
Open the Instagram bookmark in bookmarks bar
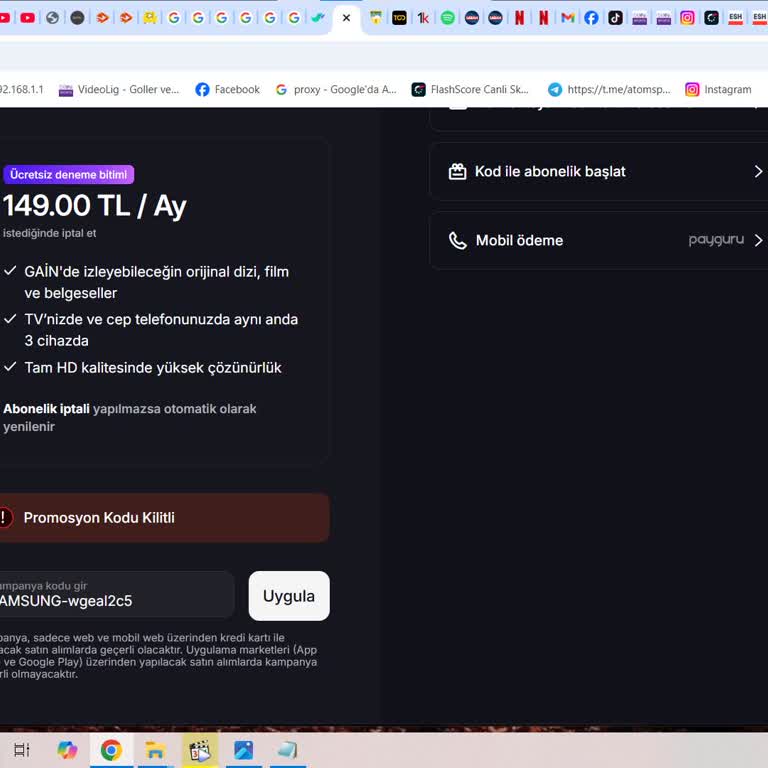[x=718, y=90]
